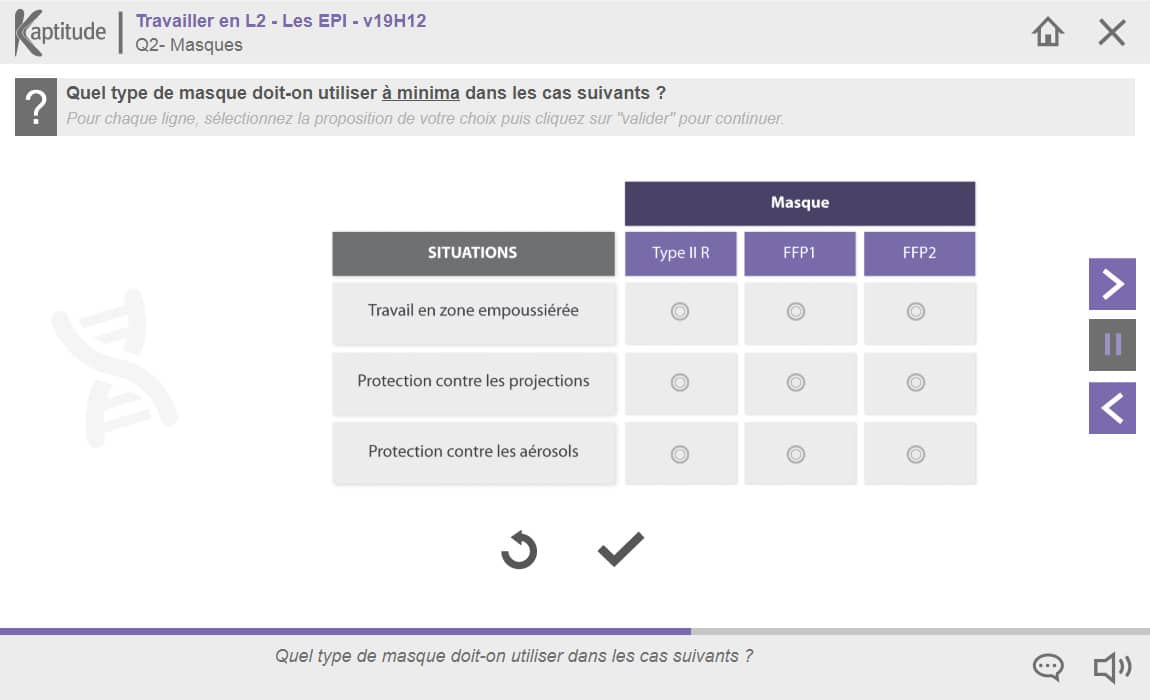1150x700 pixels.
Task: Reset answers with the circular arrow
Action: pos(519,550)
